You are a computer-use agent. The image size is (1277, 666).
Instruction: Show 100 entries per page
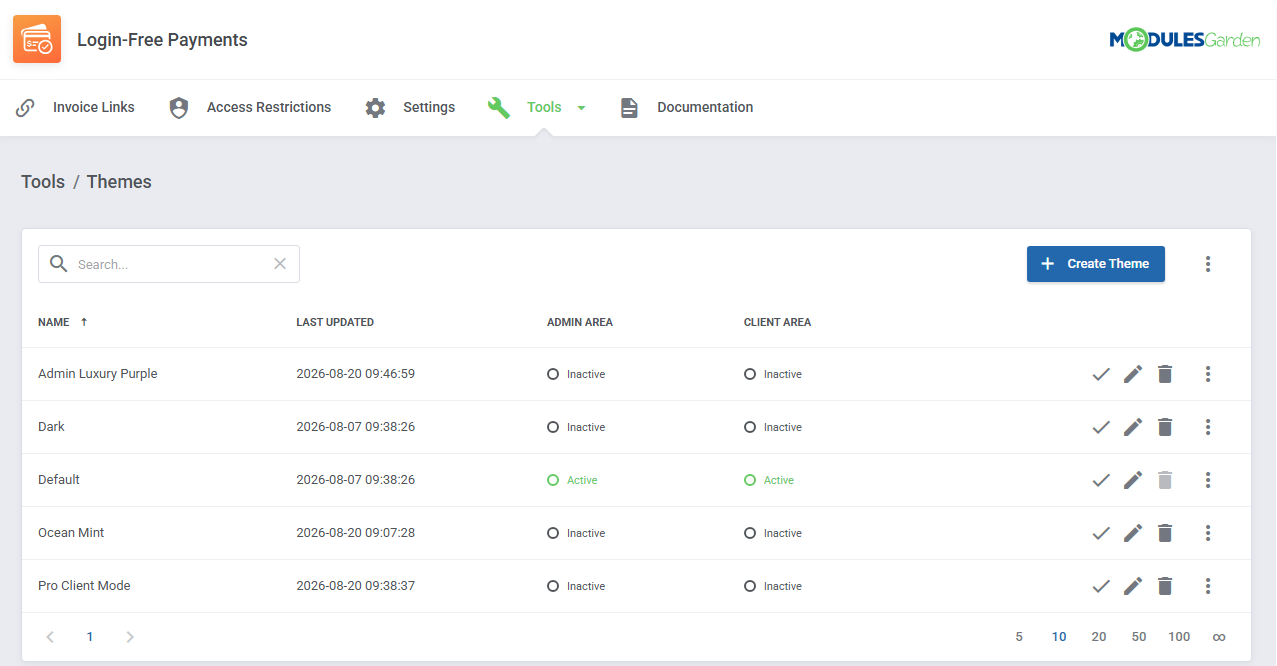point(1179,637)
